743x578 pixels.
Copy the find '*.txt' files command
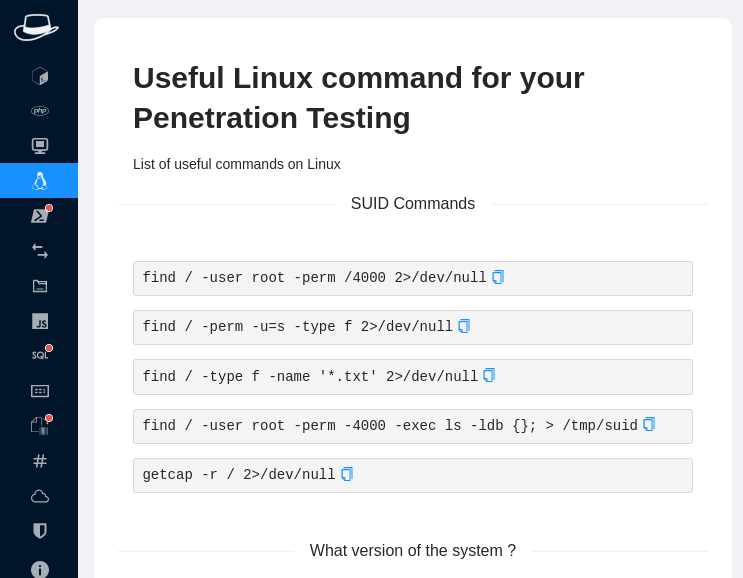pyautogui.click(x=489, y=375)
